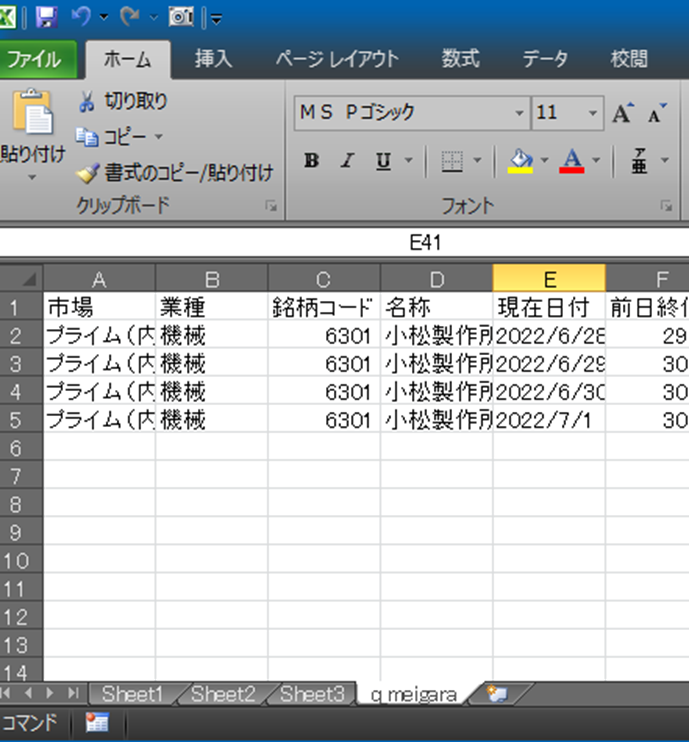Viewport: 689px width, 742px height.
Task: Click the decrease font size icon
Action: point(658,113)
